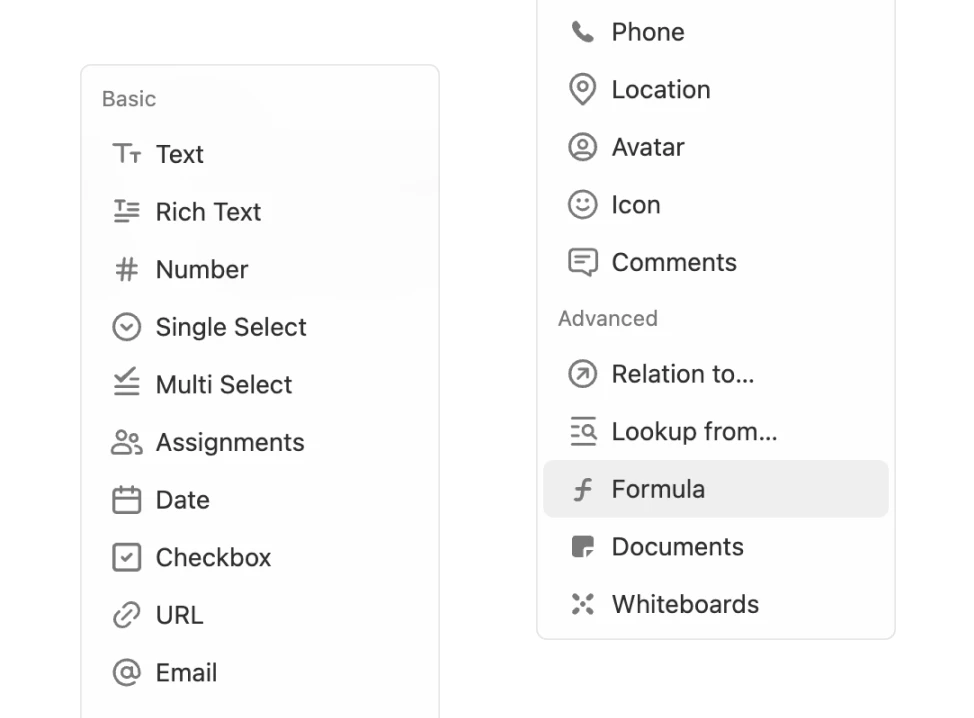Click the Rich Text icon
Viewport: 974px width, 718px height.
tap(126, 211)
